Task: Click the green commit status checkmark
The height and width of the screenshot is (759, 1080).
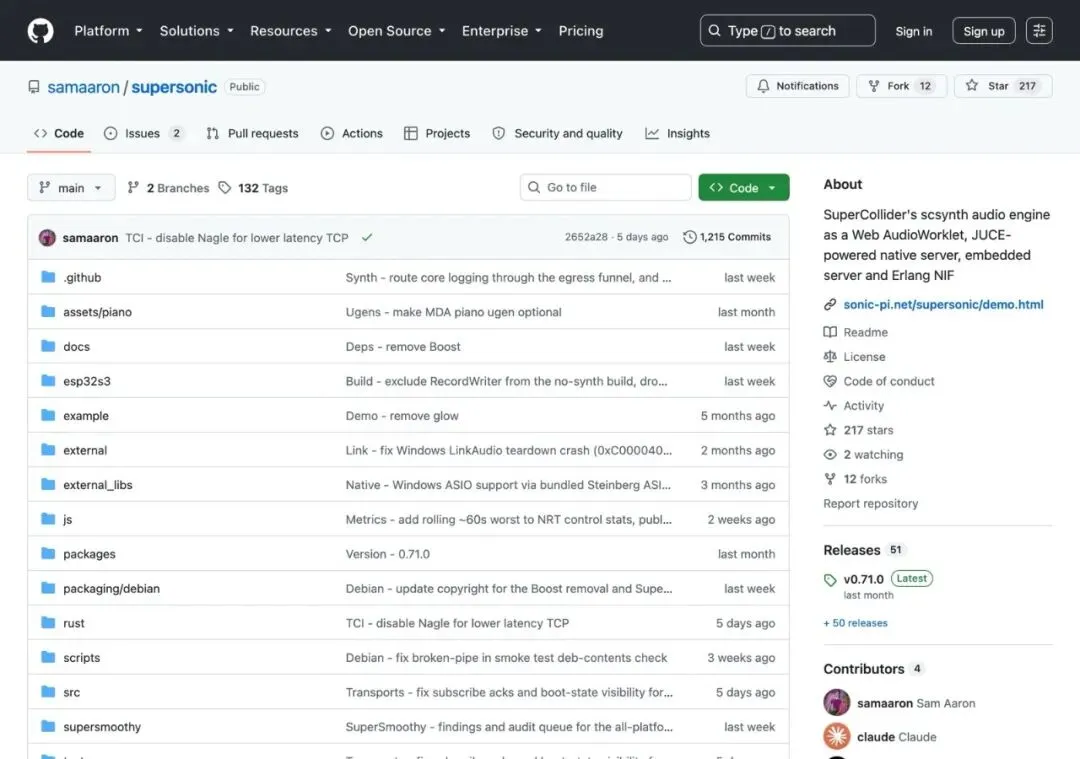Action: (x=367, y=238)
